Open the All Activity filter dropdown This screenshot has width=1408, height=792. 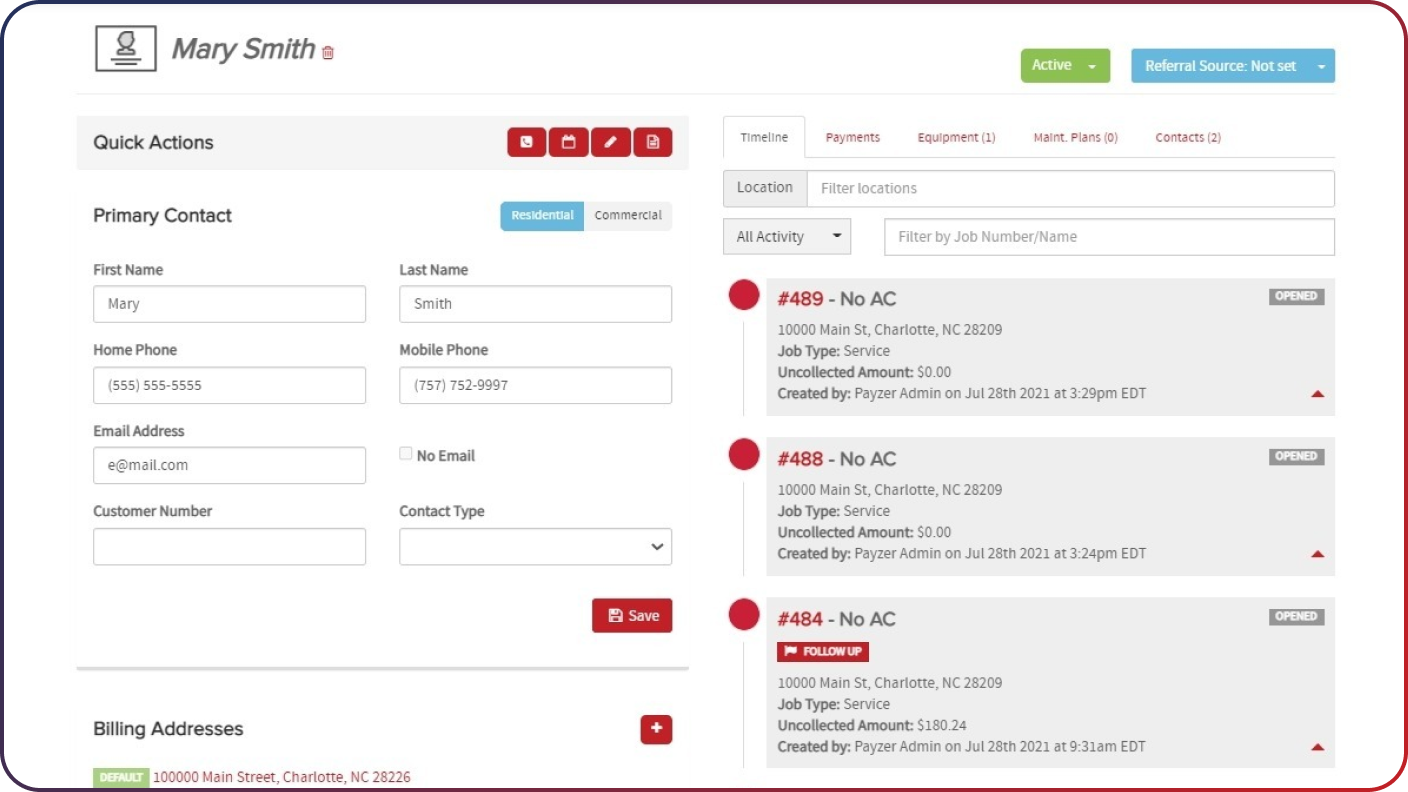pyautogui.click(x=787, y=237)
